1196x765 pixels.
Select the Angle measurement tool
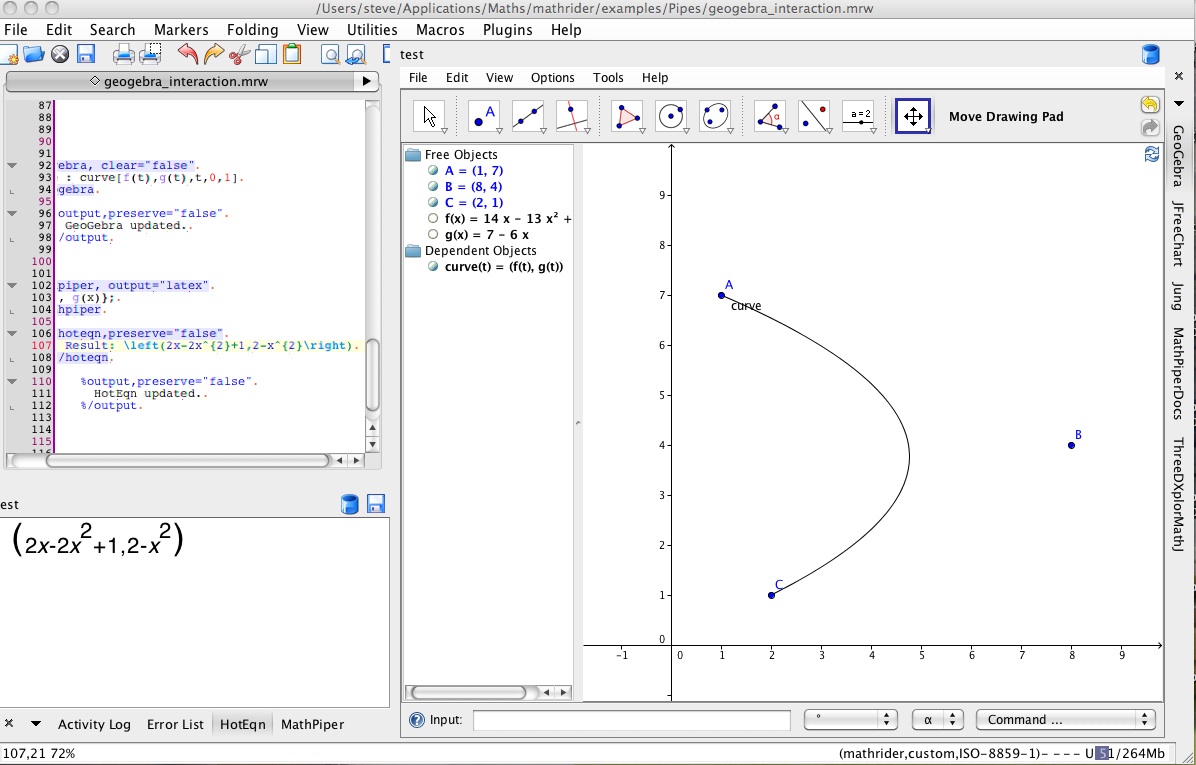770,116
